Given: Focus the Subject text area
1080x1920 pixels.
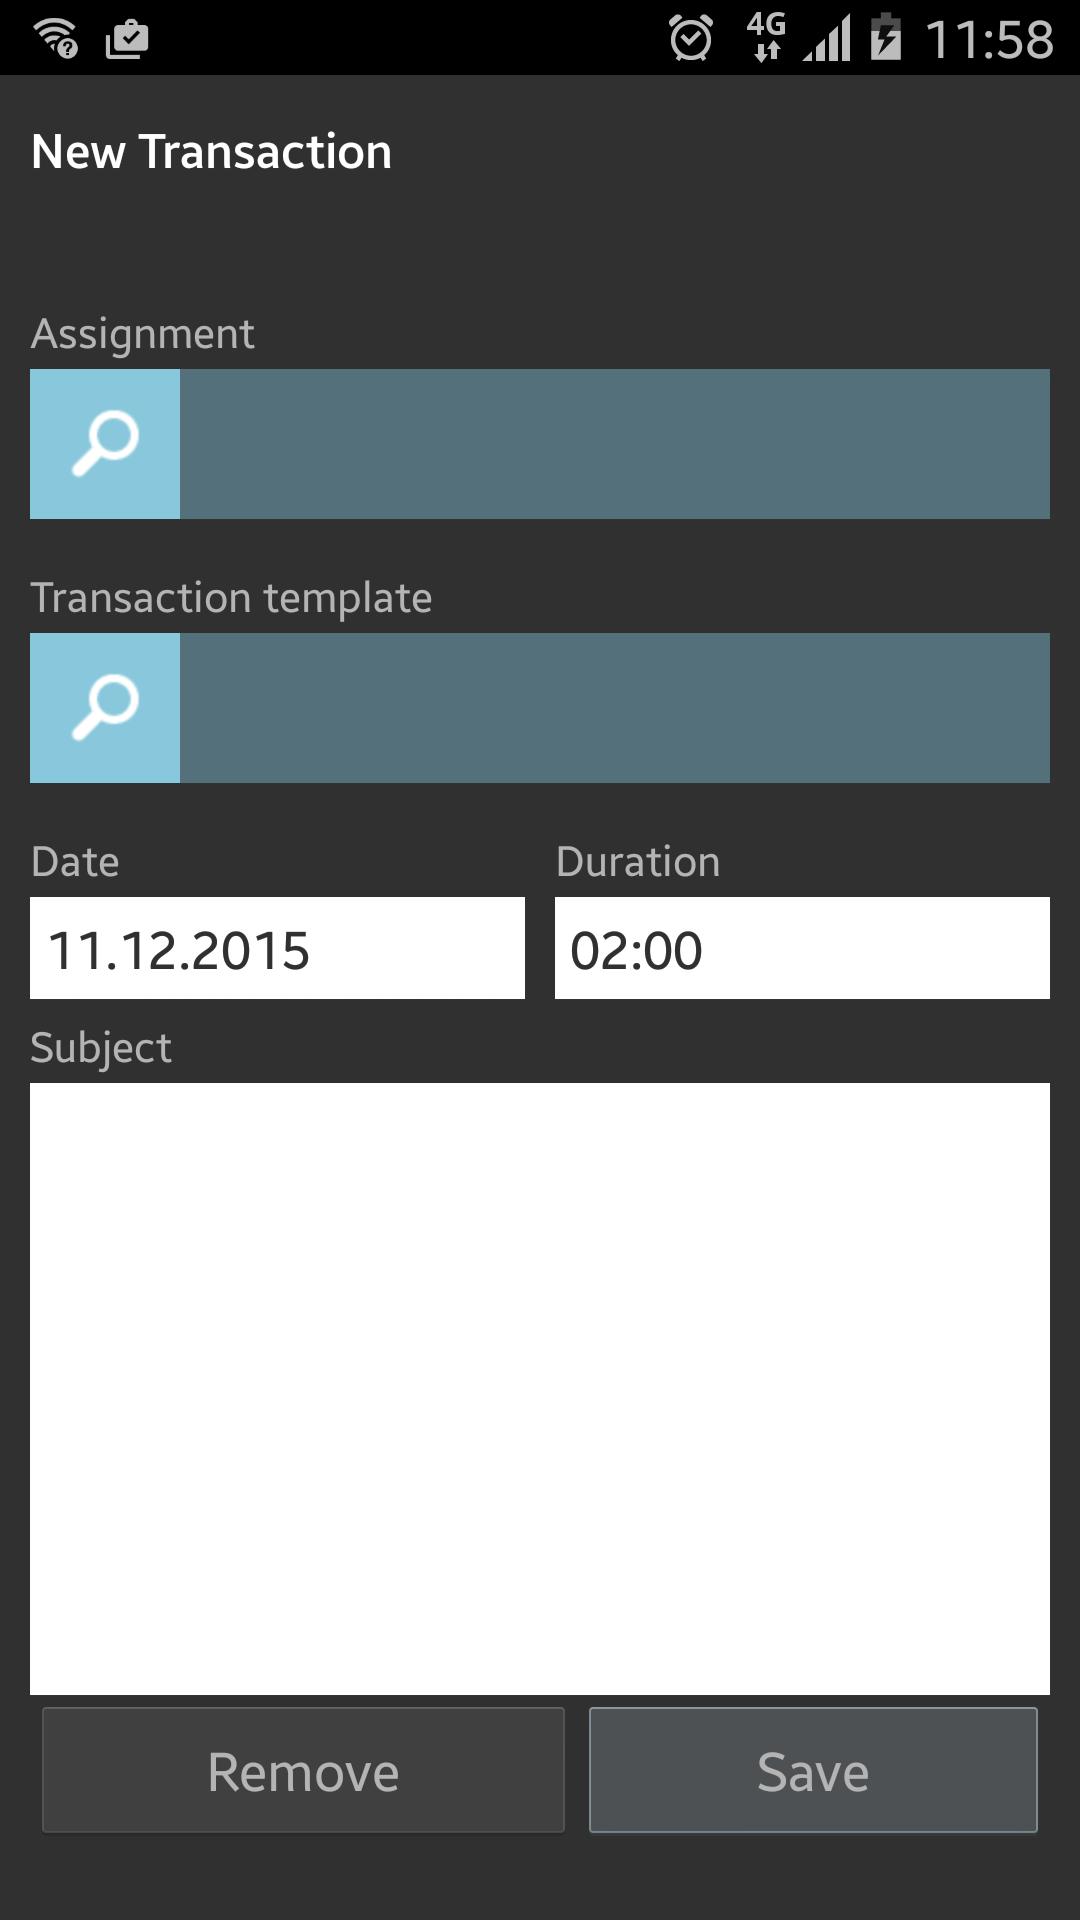Looking at the screenshot, I should tap(540, 1388).
